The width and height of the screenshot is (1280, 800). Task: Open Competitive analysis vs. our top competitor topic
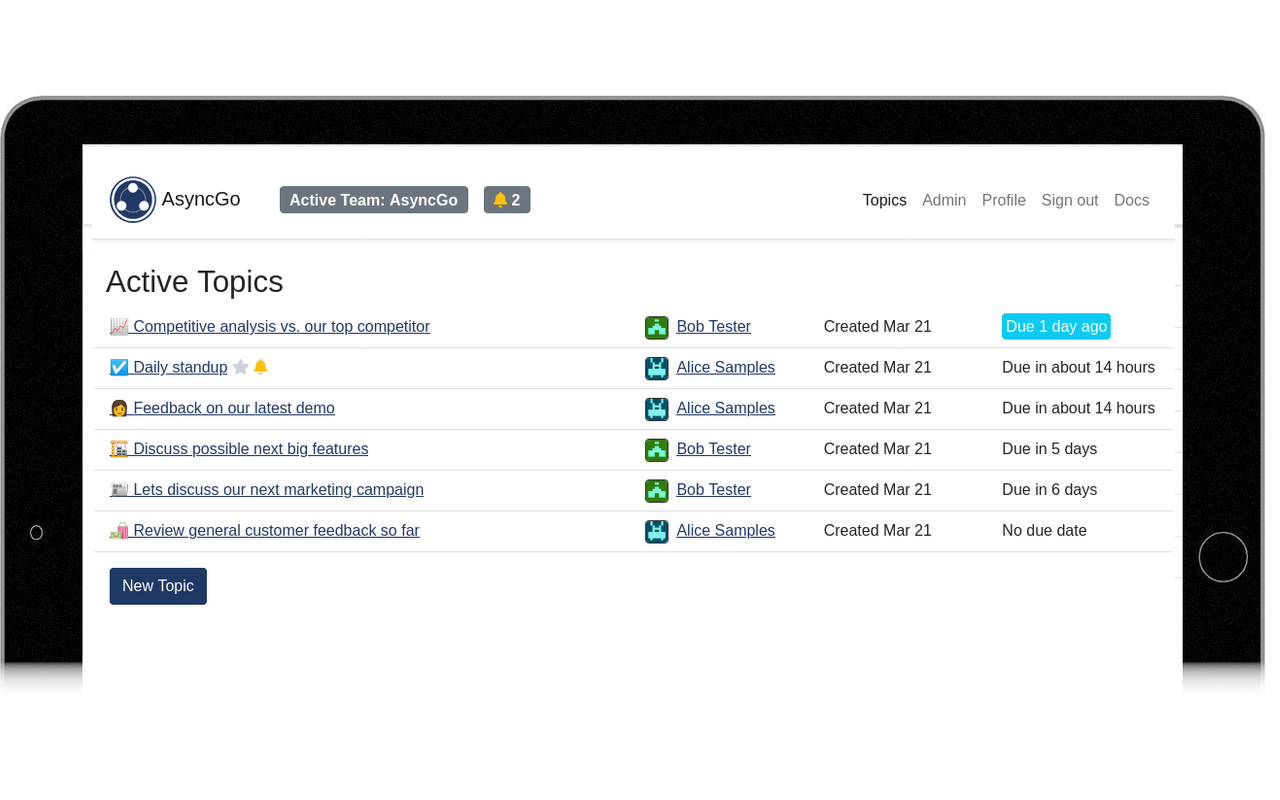point(270,327)
